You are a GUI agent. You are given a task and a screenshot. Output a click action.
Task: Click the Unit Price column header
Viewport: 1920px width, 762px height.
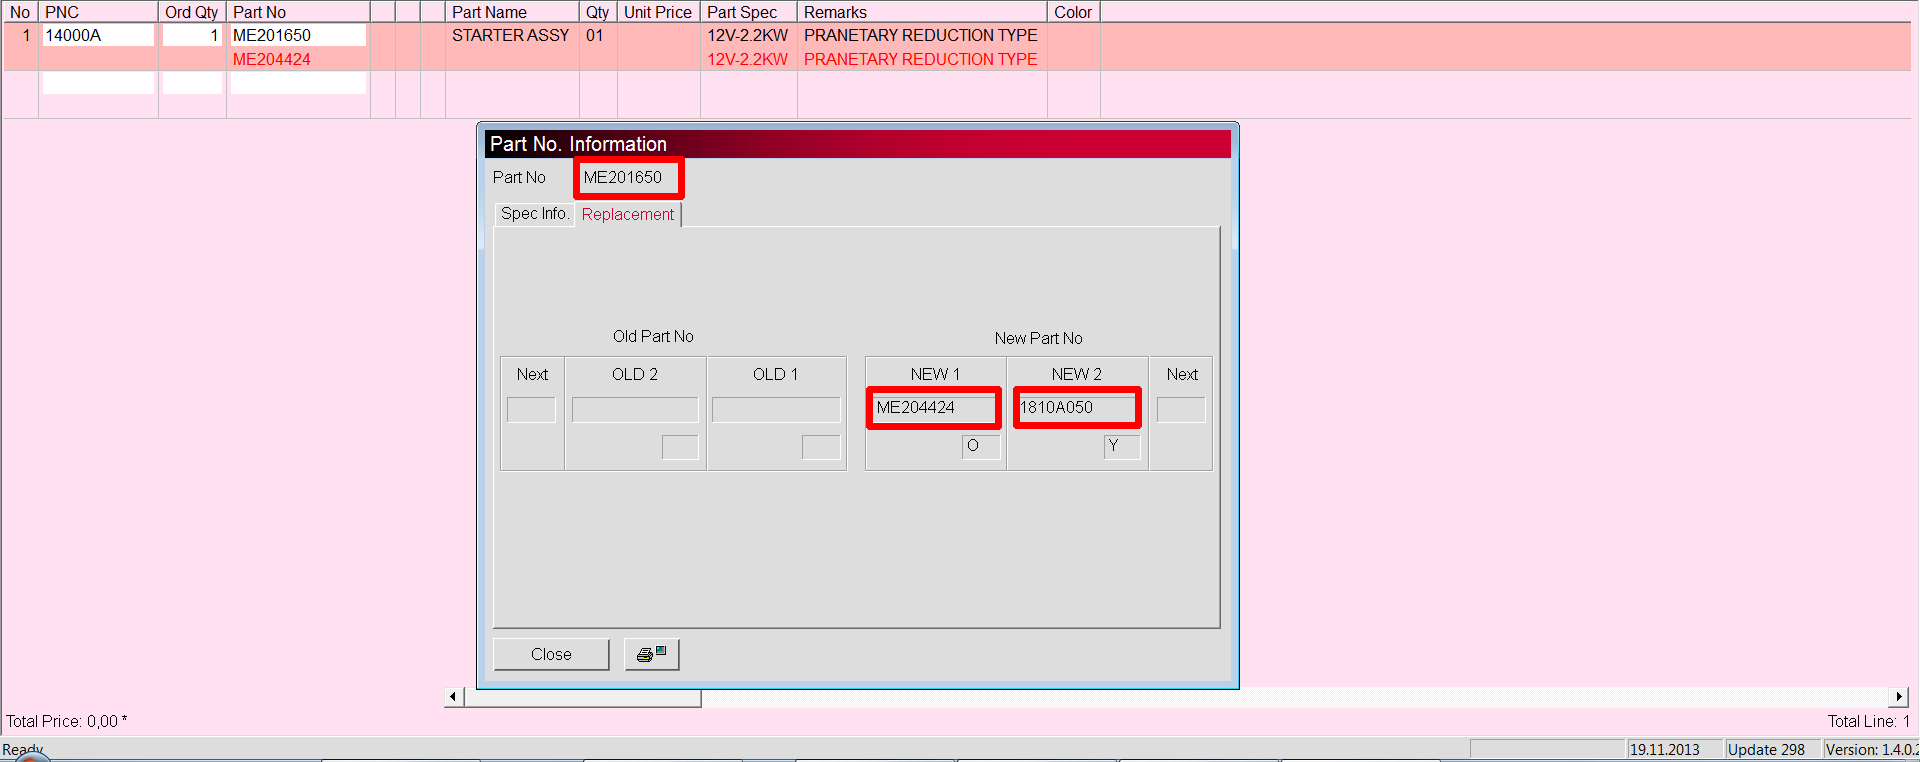pyautogui.click(x=658, y=12)
